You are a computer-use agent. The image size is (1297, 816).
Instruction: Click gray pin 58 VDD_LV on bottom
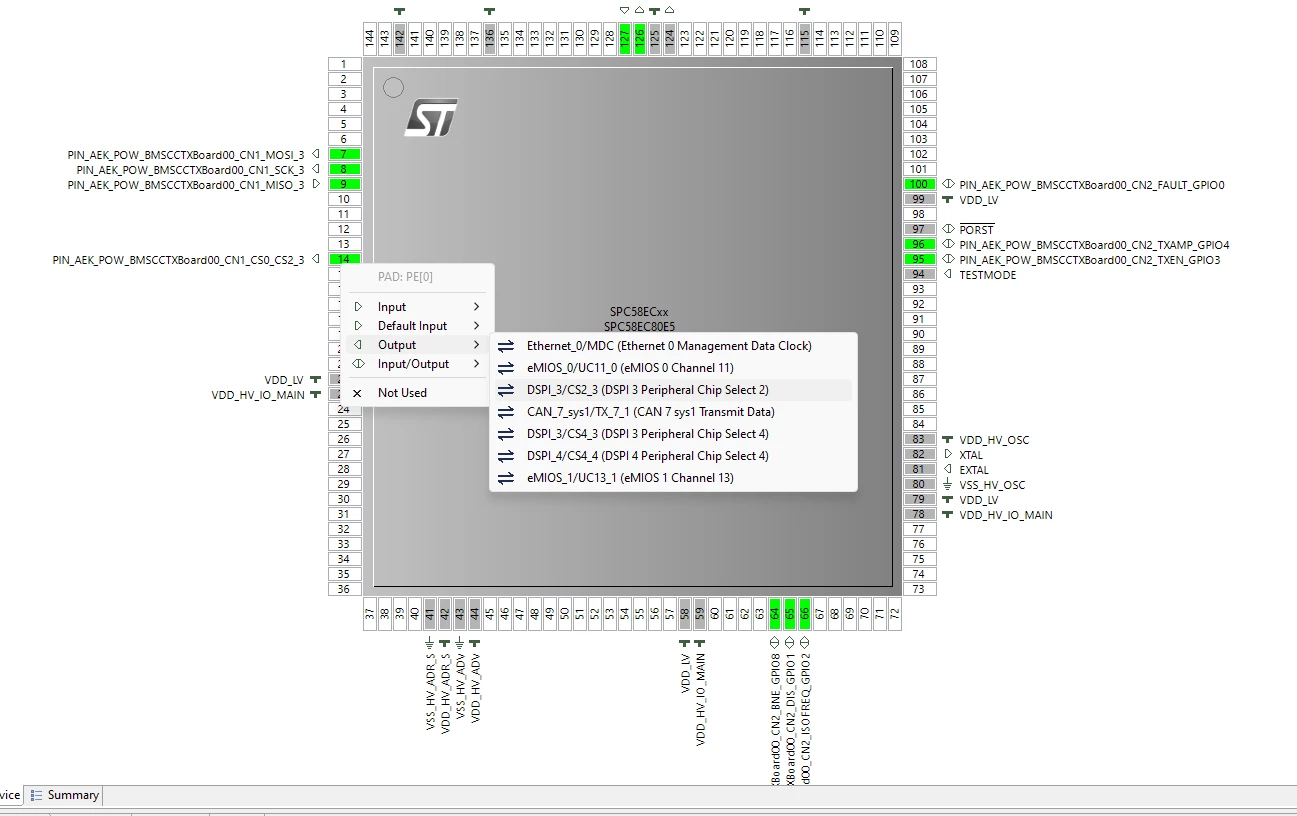pos(685,614)
